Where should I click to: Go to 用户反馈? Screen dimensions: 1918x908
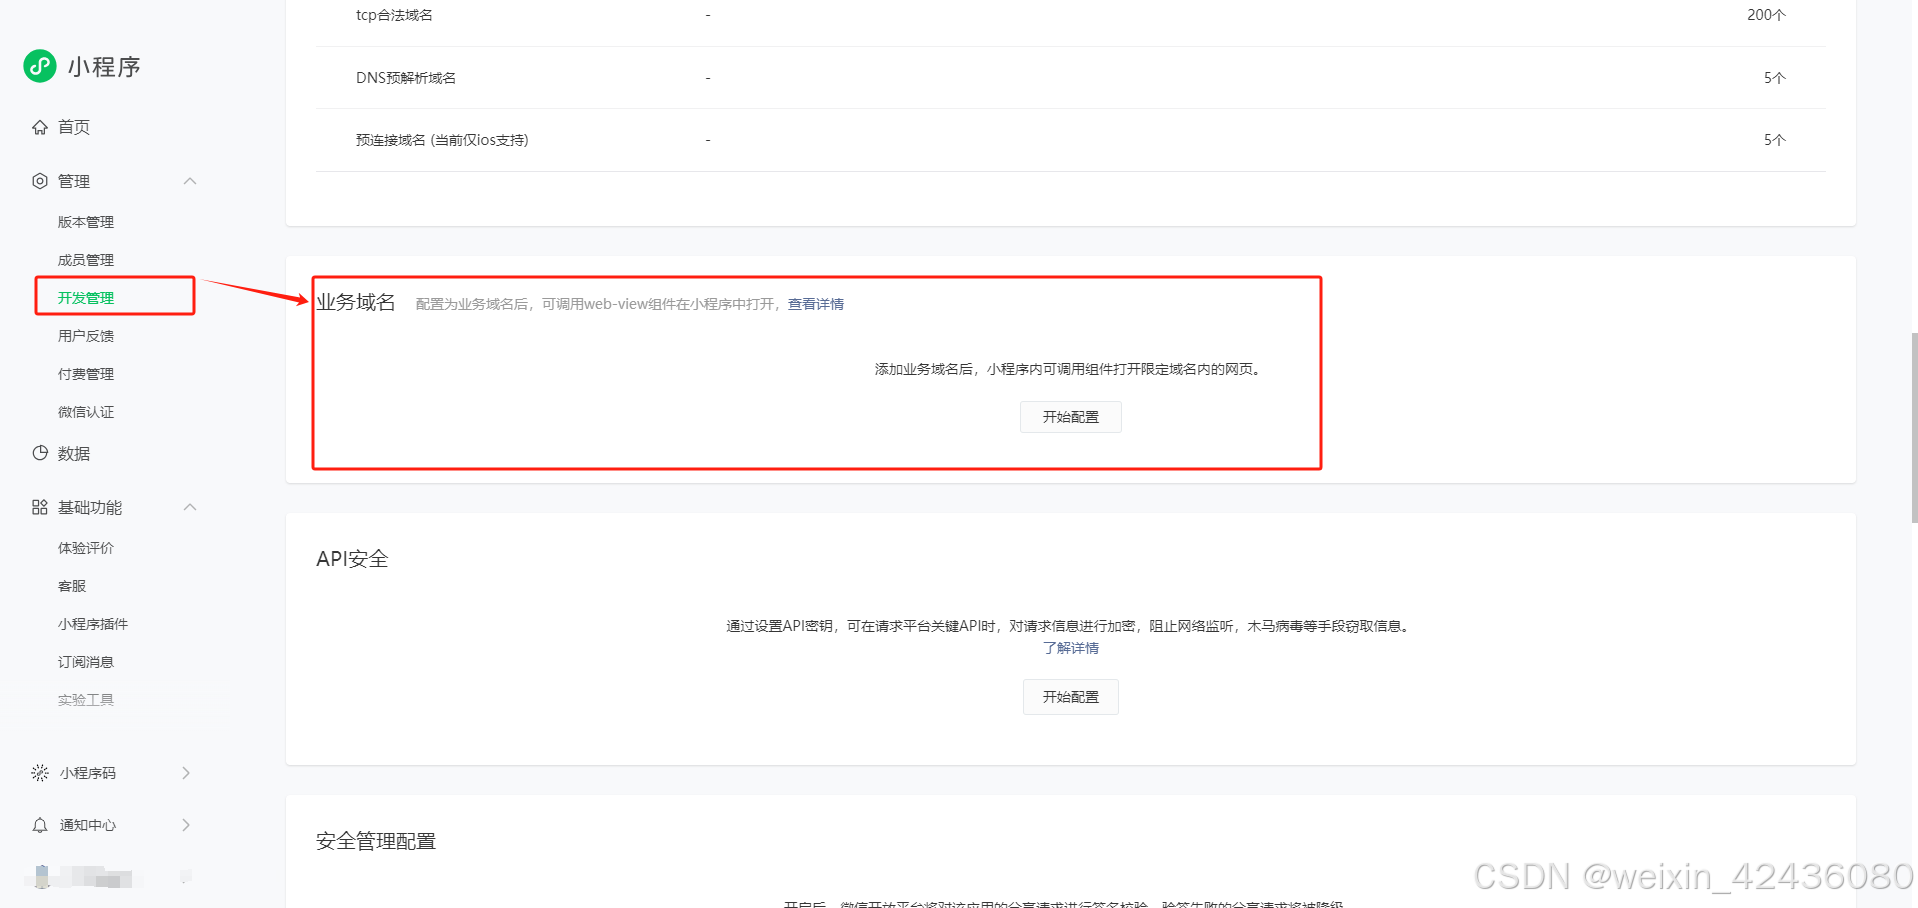pos(86,335)
